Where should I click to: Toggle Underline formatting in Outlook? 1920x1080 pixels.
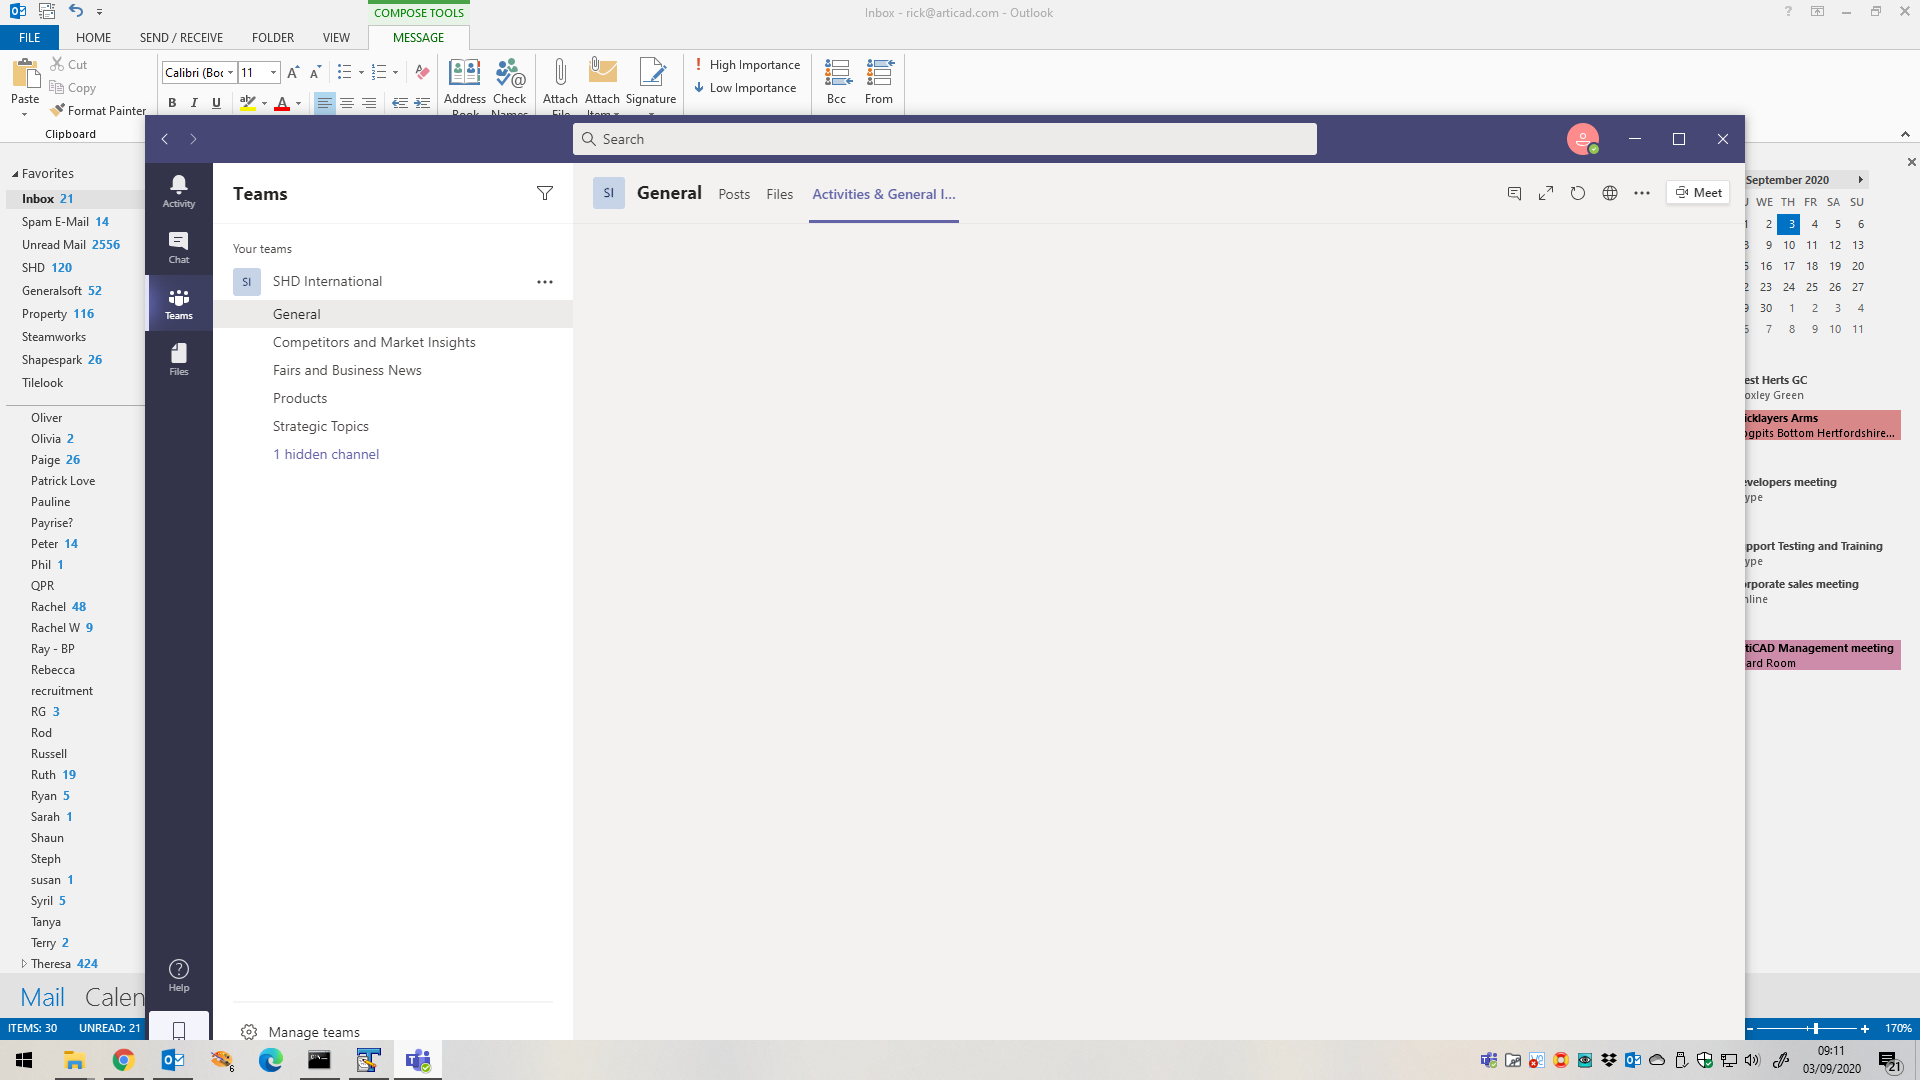click(216, 103)
